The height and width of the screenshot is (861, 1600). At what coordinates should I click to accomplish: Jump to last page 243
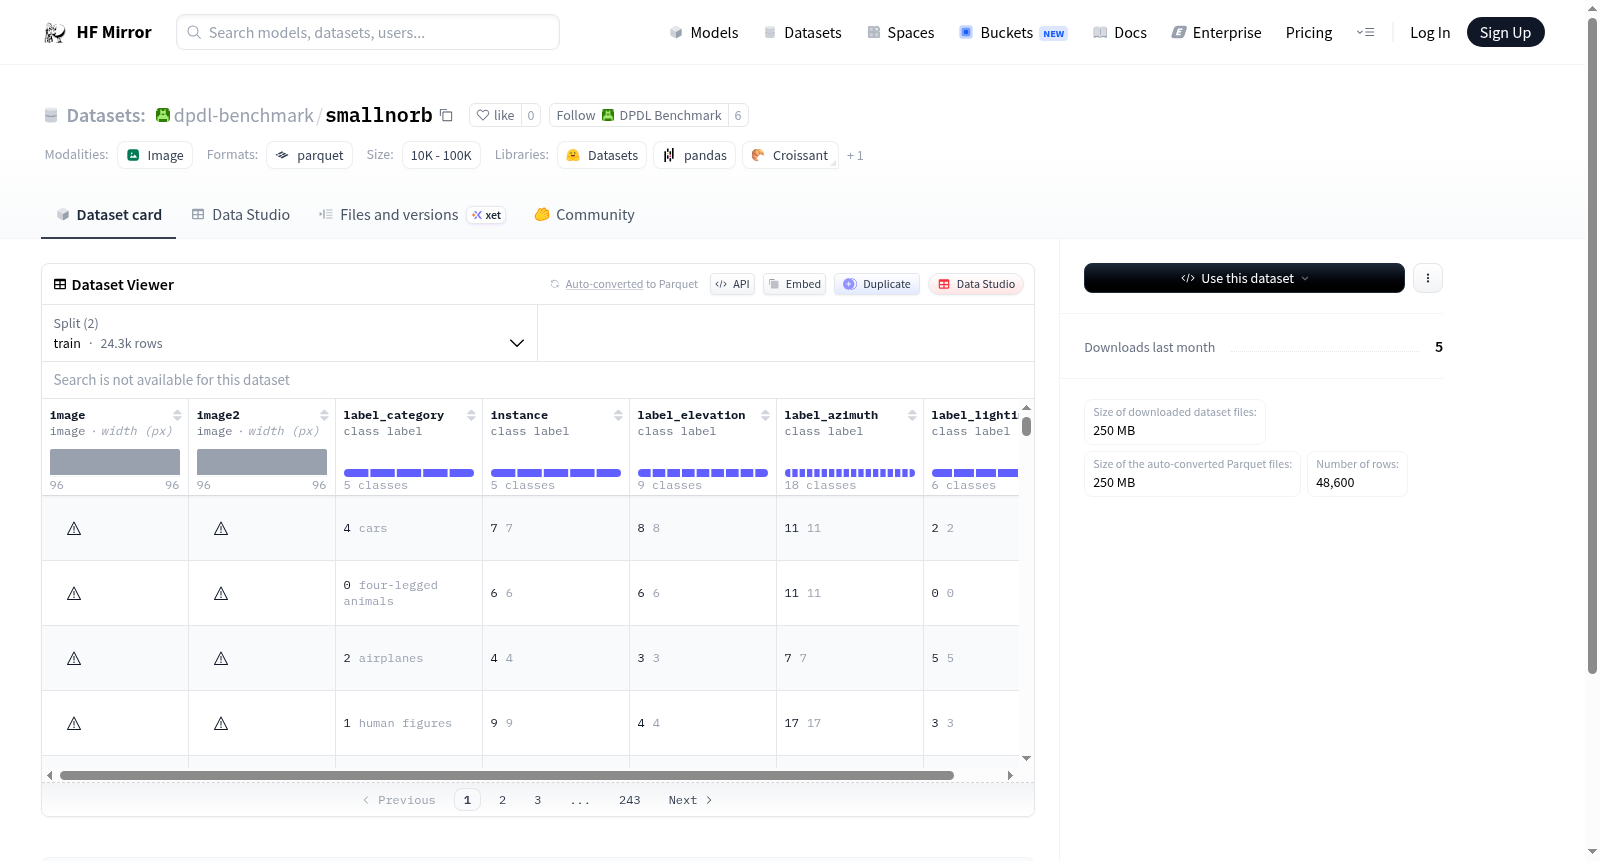pyautogui.click(x=629, y=800)
